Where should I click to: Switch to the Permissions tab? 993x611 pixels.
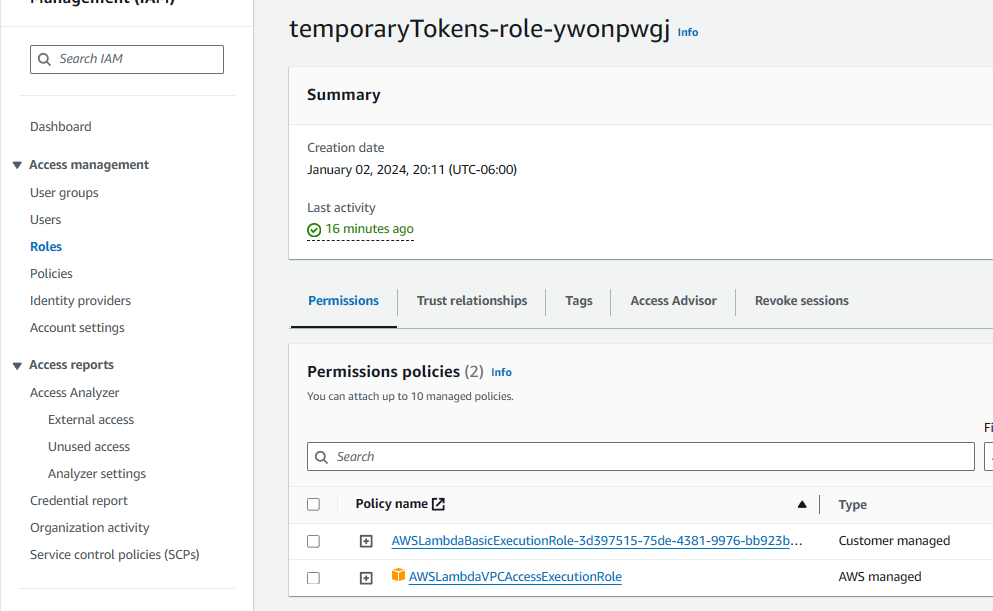343,301
